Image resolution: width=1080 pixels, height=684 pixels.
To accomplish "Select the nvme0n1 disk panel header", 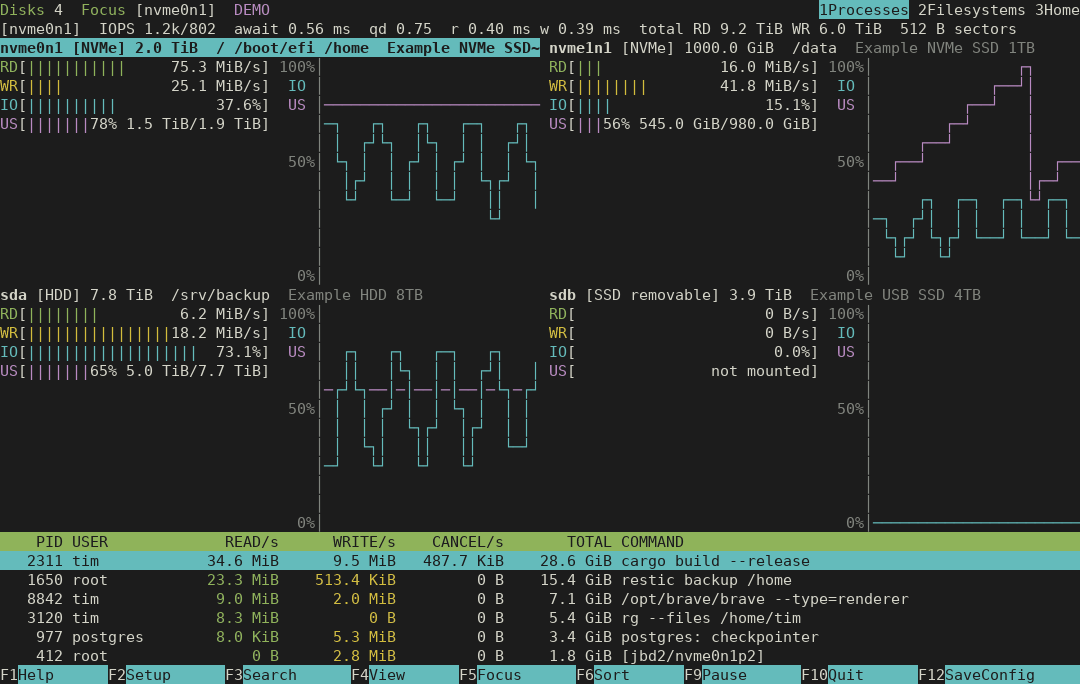I will pyautogui.click(x=270, y=48).
